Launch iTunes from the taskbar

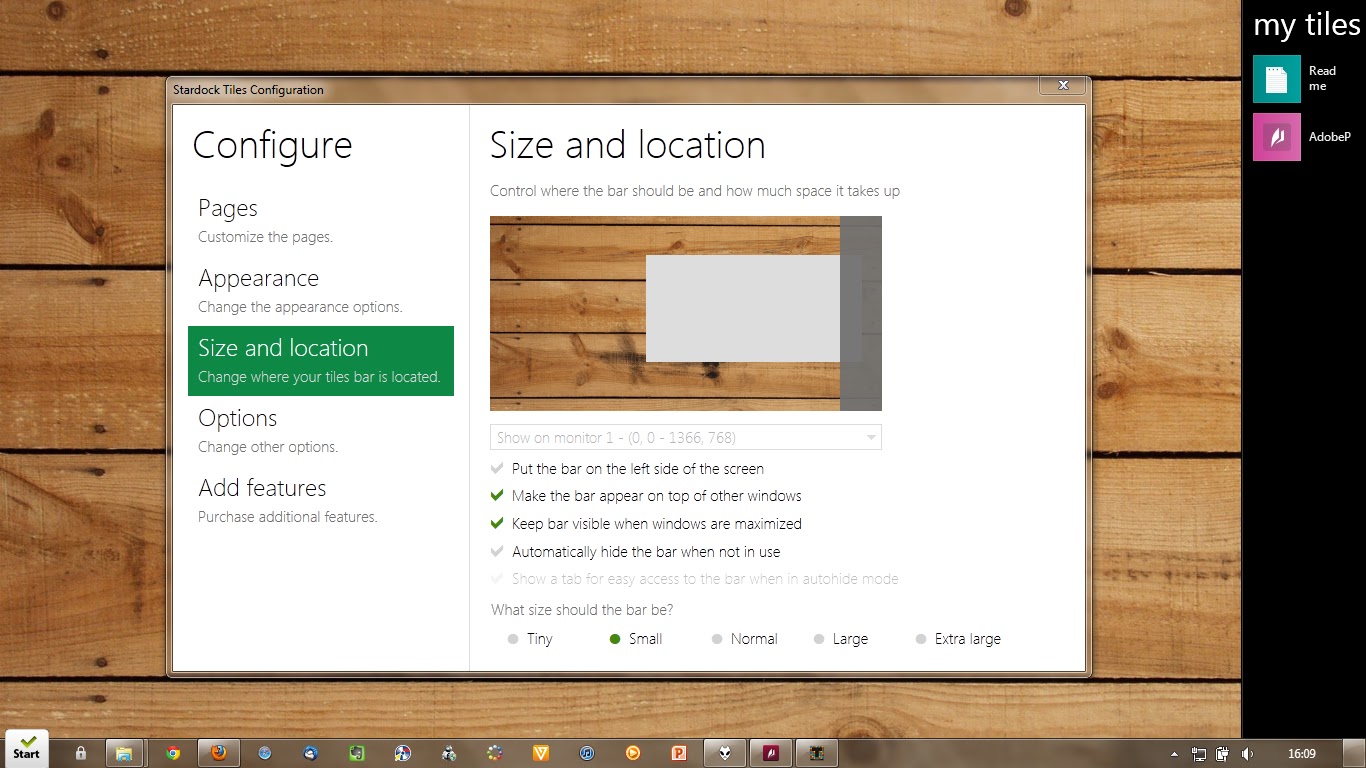pyautogui.click(x=587, y=753)
